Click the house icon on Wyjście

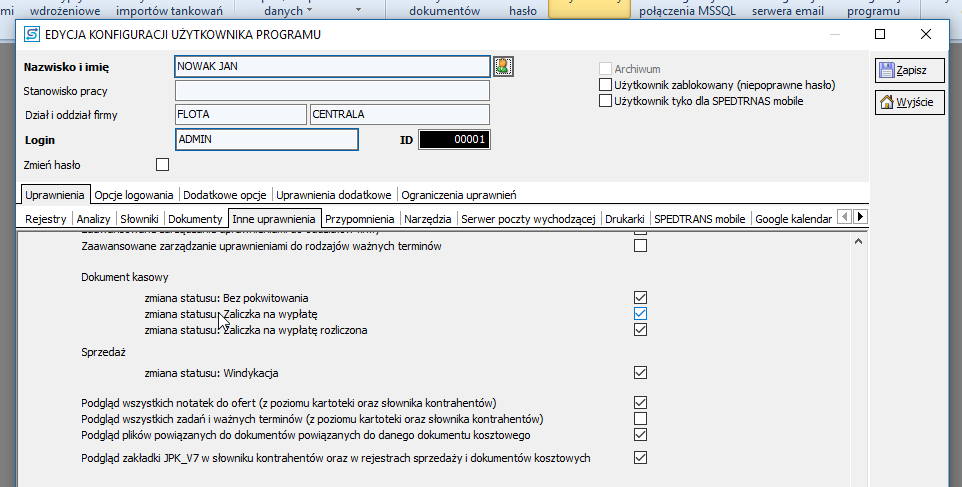[x=887, y=102]
